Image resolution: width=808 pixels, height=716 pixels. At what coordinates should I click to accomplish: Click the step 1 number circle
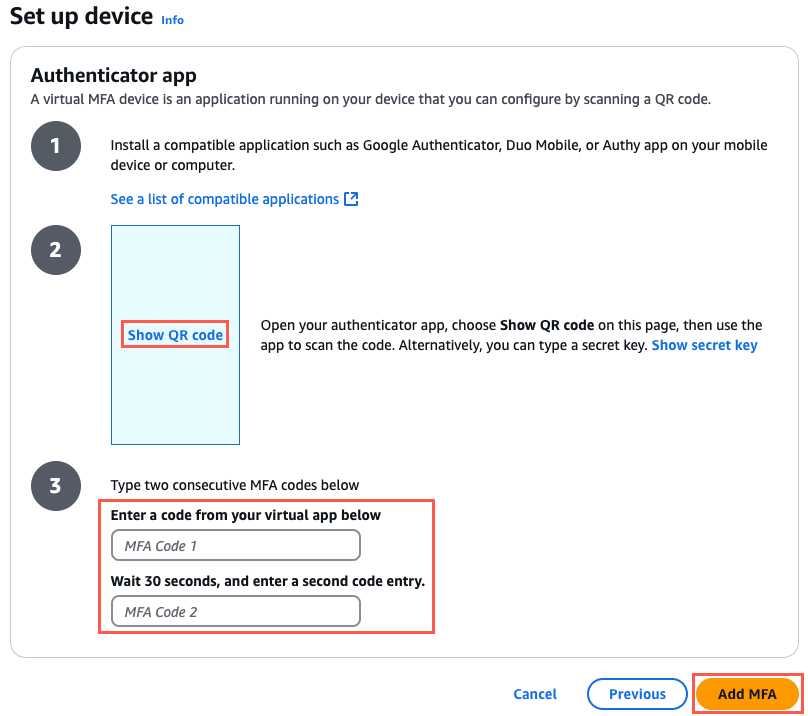click(55, 146)
